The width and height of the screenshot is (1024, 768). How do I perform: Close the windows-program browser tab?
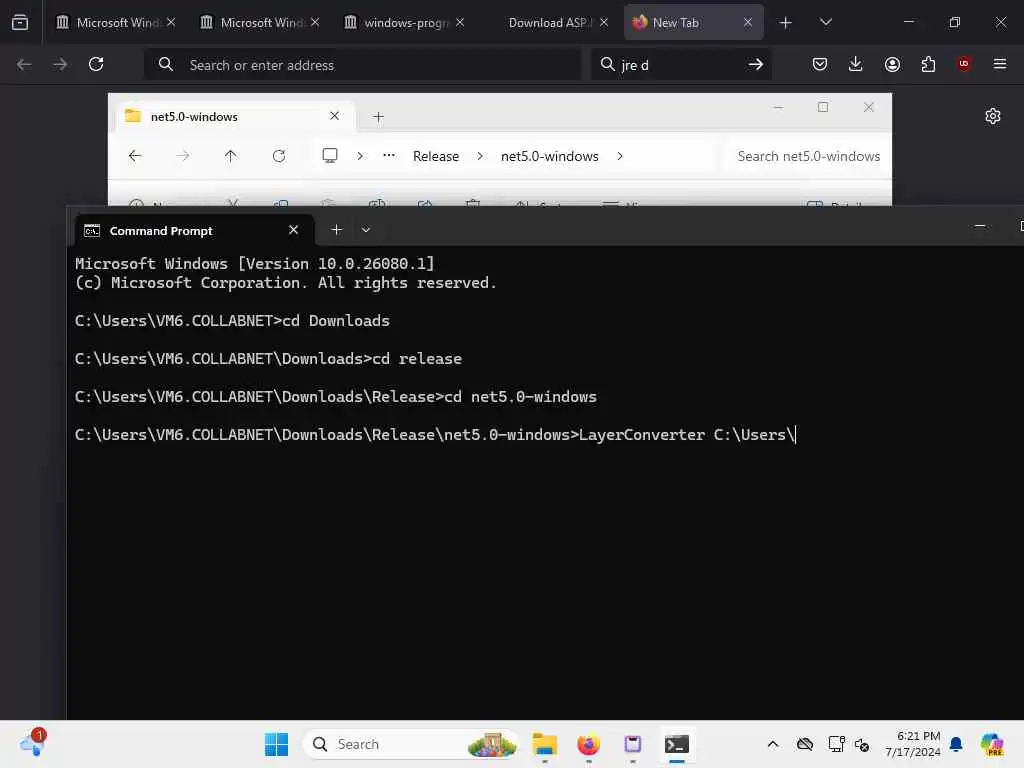point(460,22)
